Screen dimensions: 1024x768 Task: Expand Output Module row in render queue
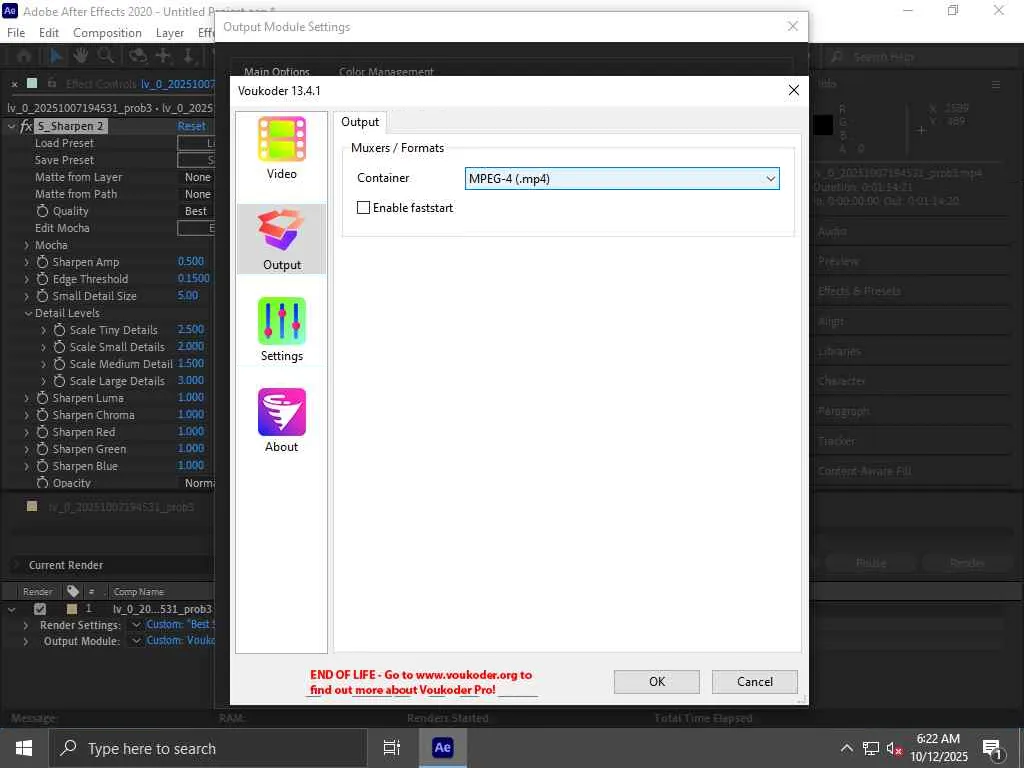25,641
